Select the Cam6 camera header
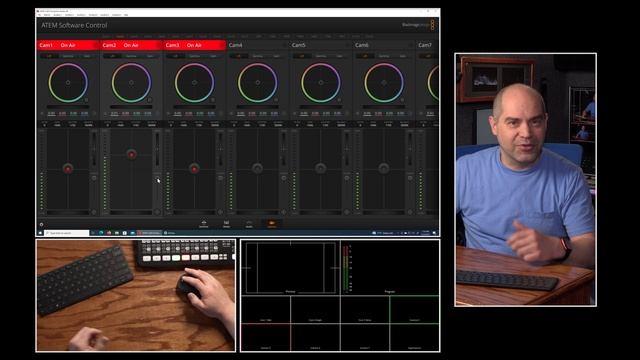The height and width of the screenshot is (360, 640). tap(384, 45)
